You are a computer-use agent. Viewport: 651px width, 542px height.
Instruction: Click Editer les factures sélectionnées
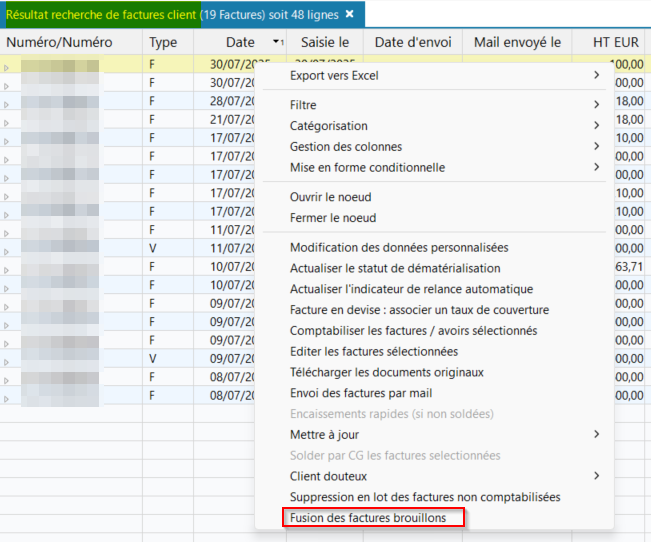pos(374,351)
